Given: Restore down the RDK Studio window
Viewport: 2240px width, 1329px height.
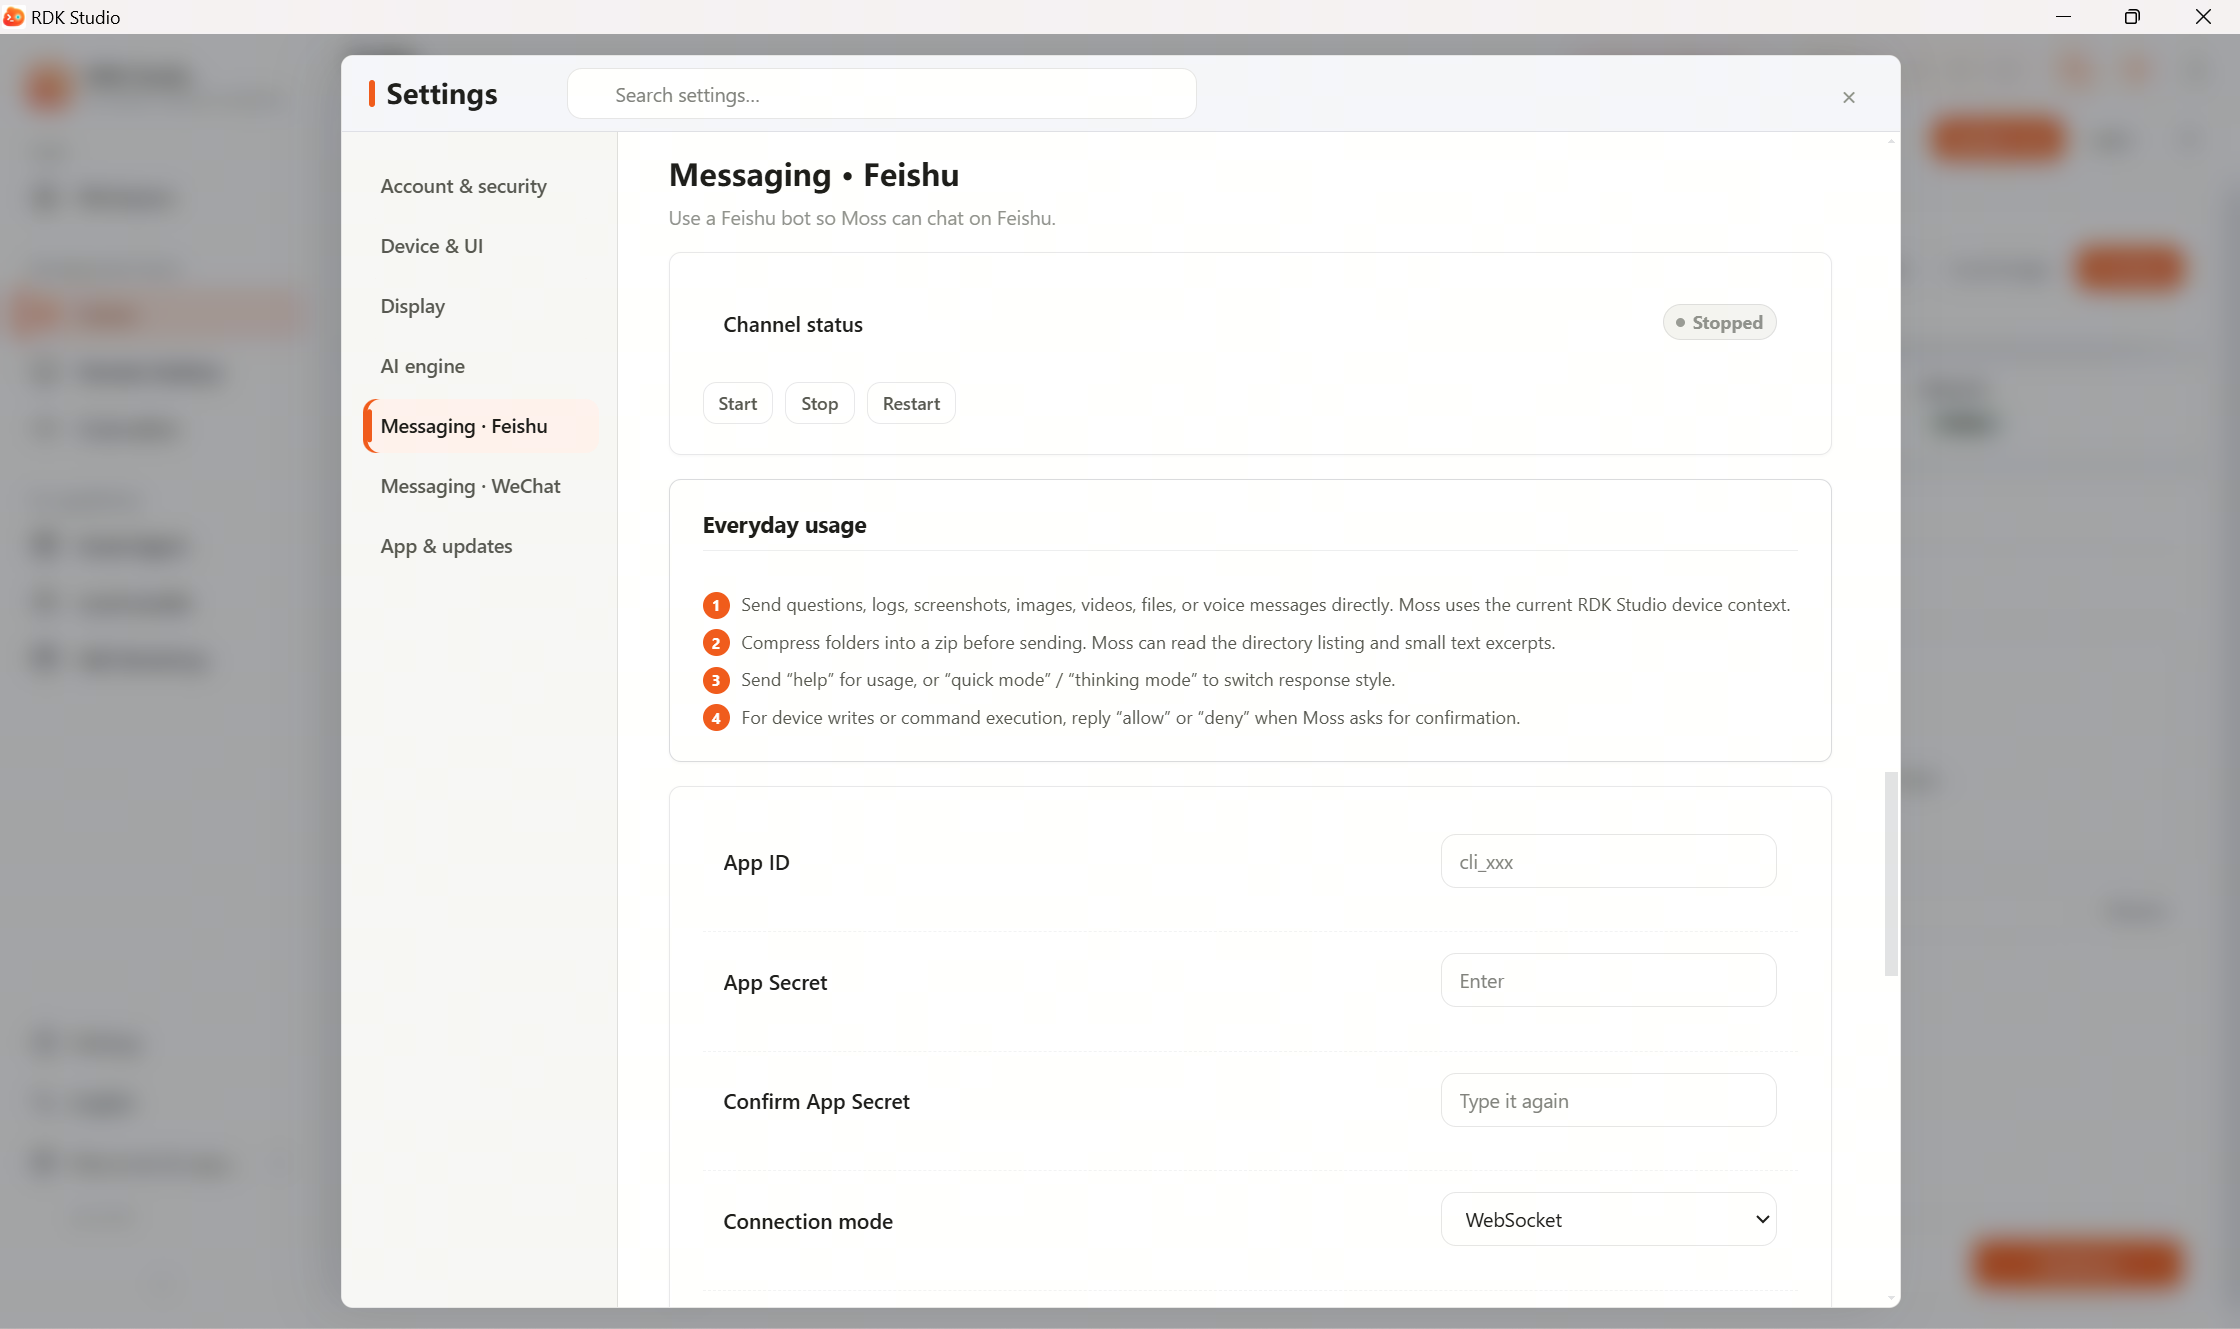Looking at the screenshot, I should [2132, 17].
